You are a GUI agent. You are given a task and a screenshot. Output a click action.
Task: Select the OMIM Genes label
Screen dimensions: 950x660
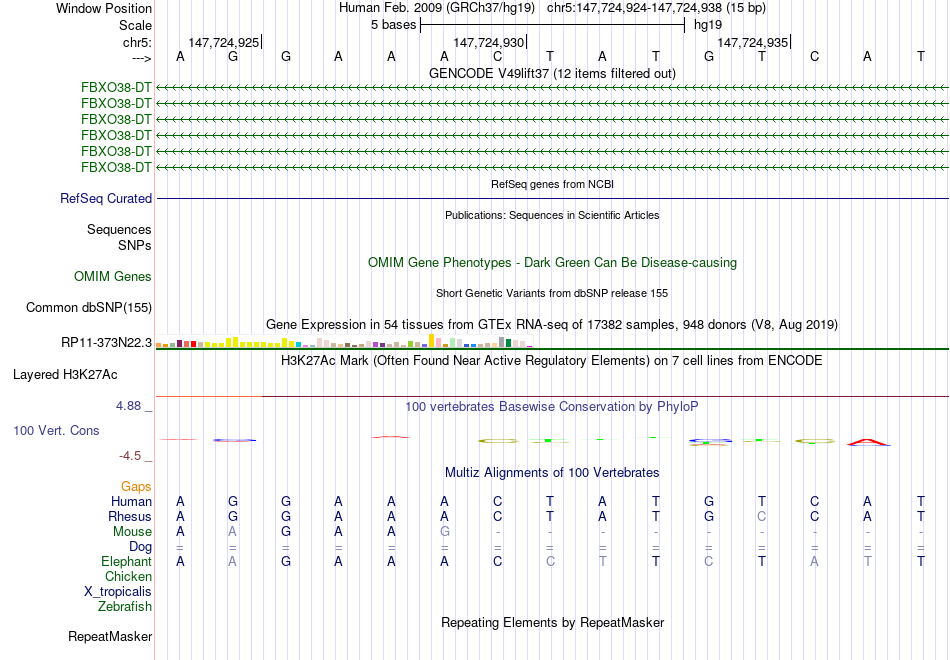click(x=113, y=276)
